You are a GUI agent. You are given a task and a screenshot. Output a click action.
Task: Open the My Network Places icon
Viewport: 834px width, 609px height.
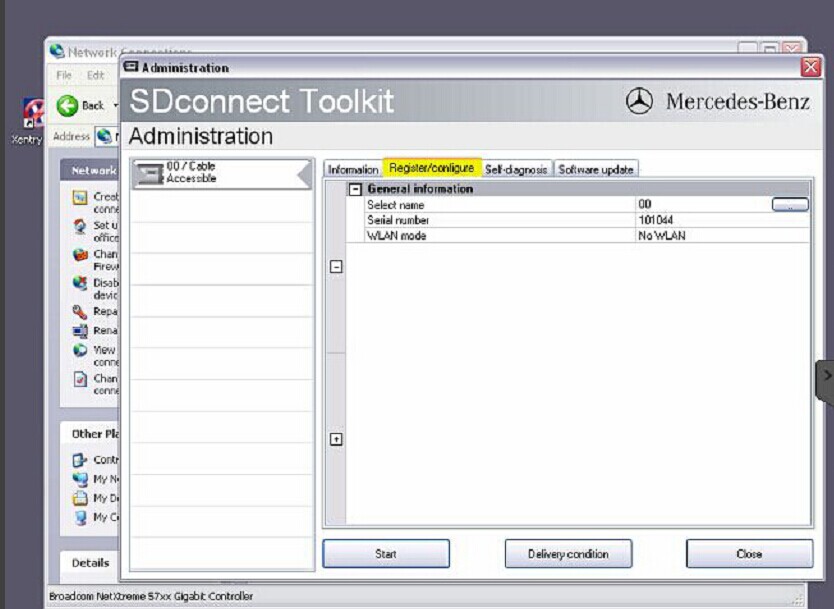(x=80, y=479)
